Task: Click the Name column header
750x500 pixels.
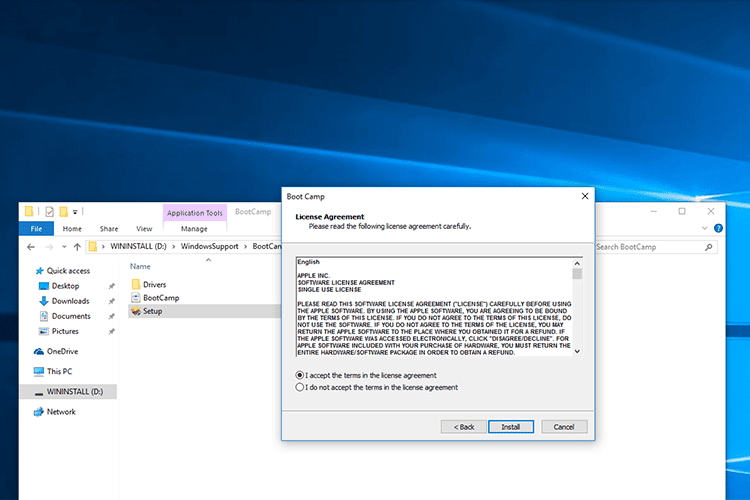Action: (x=140, y=267)
